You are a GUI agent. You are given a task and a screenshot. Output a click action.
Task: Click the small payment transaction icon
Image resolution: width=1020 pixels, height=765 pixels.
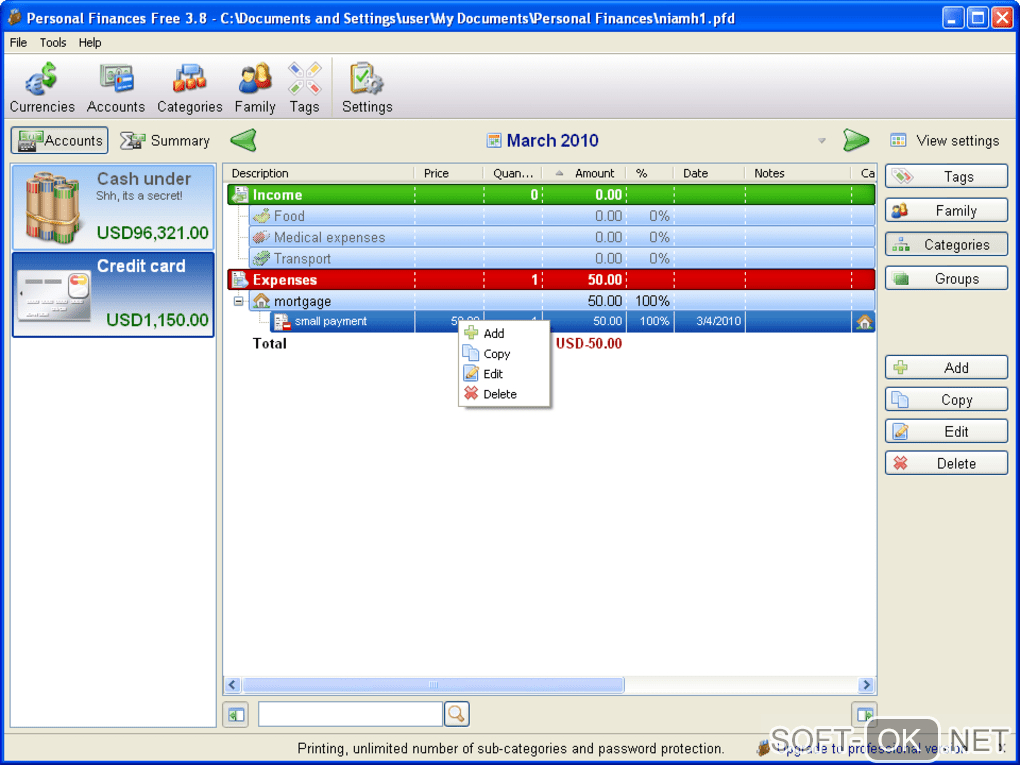(x=282, y=321)
